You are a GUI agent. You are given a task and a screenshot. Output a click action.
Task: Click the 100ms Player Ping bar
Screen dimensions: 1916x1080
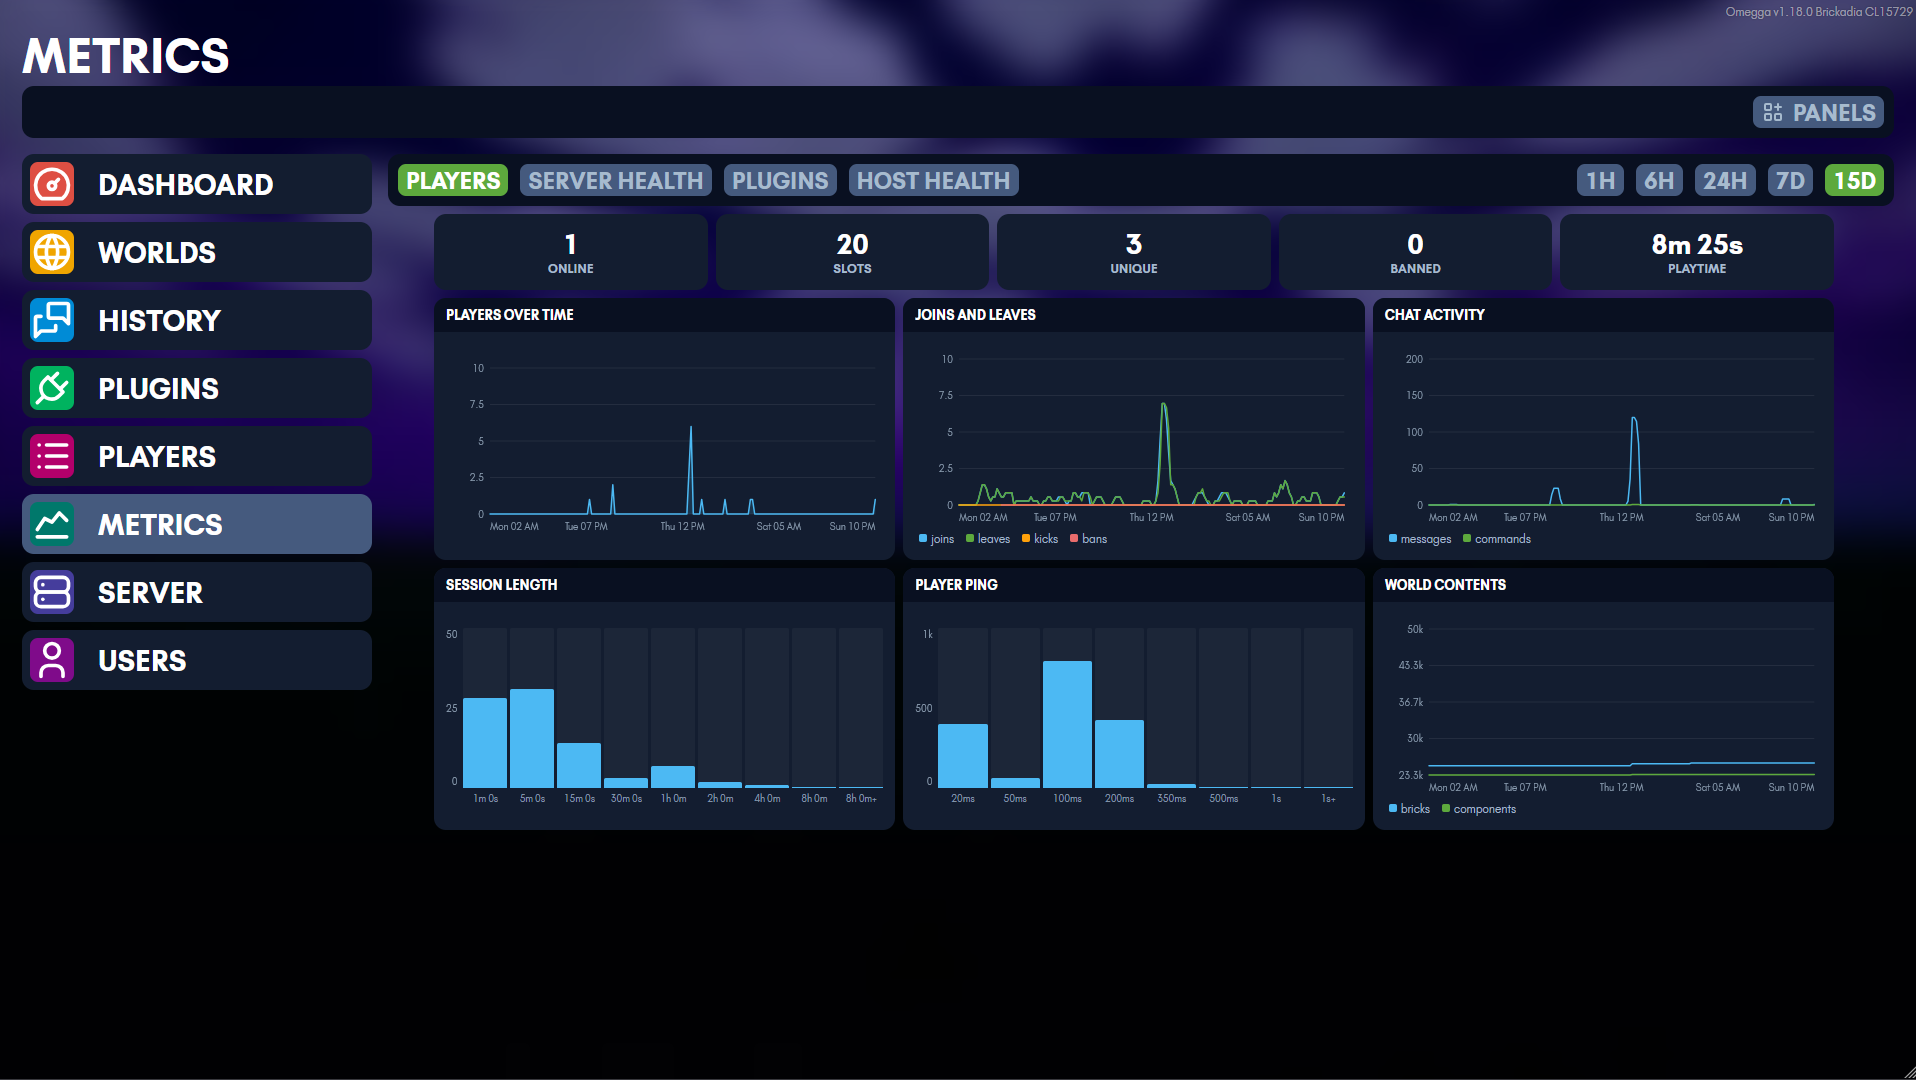tap(1067, 724)
